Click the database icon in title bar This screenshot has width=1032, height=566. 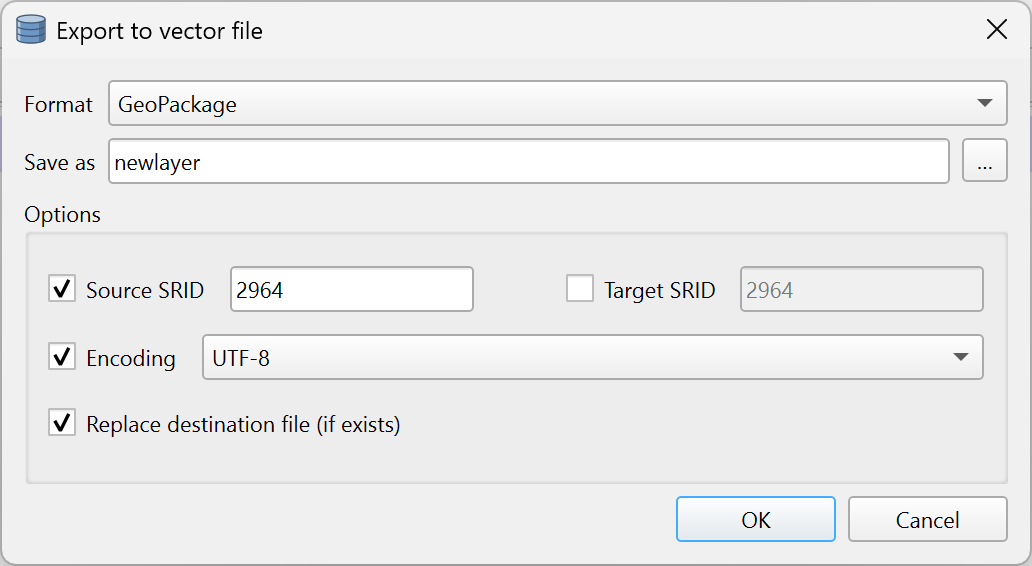pyautogui.click(x=32, y=31)
